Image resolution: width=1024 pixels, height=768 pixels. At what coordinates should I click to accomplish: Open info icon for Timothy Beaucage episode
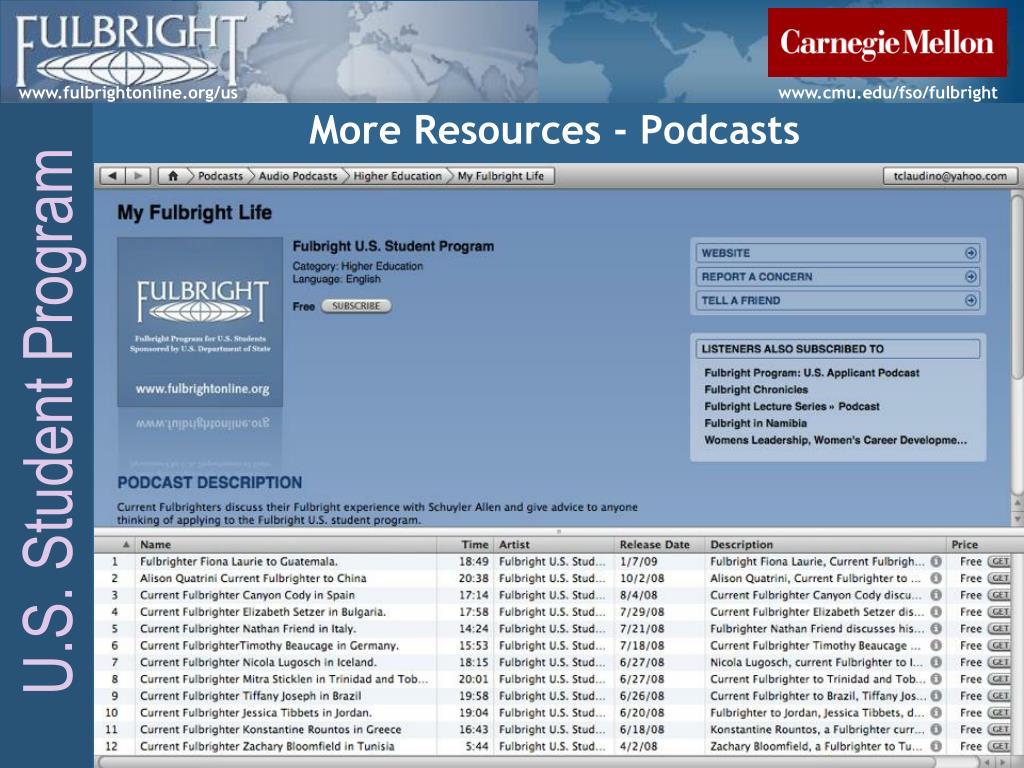point(936,645)
